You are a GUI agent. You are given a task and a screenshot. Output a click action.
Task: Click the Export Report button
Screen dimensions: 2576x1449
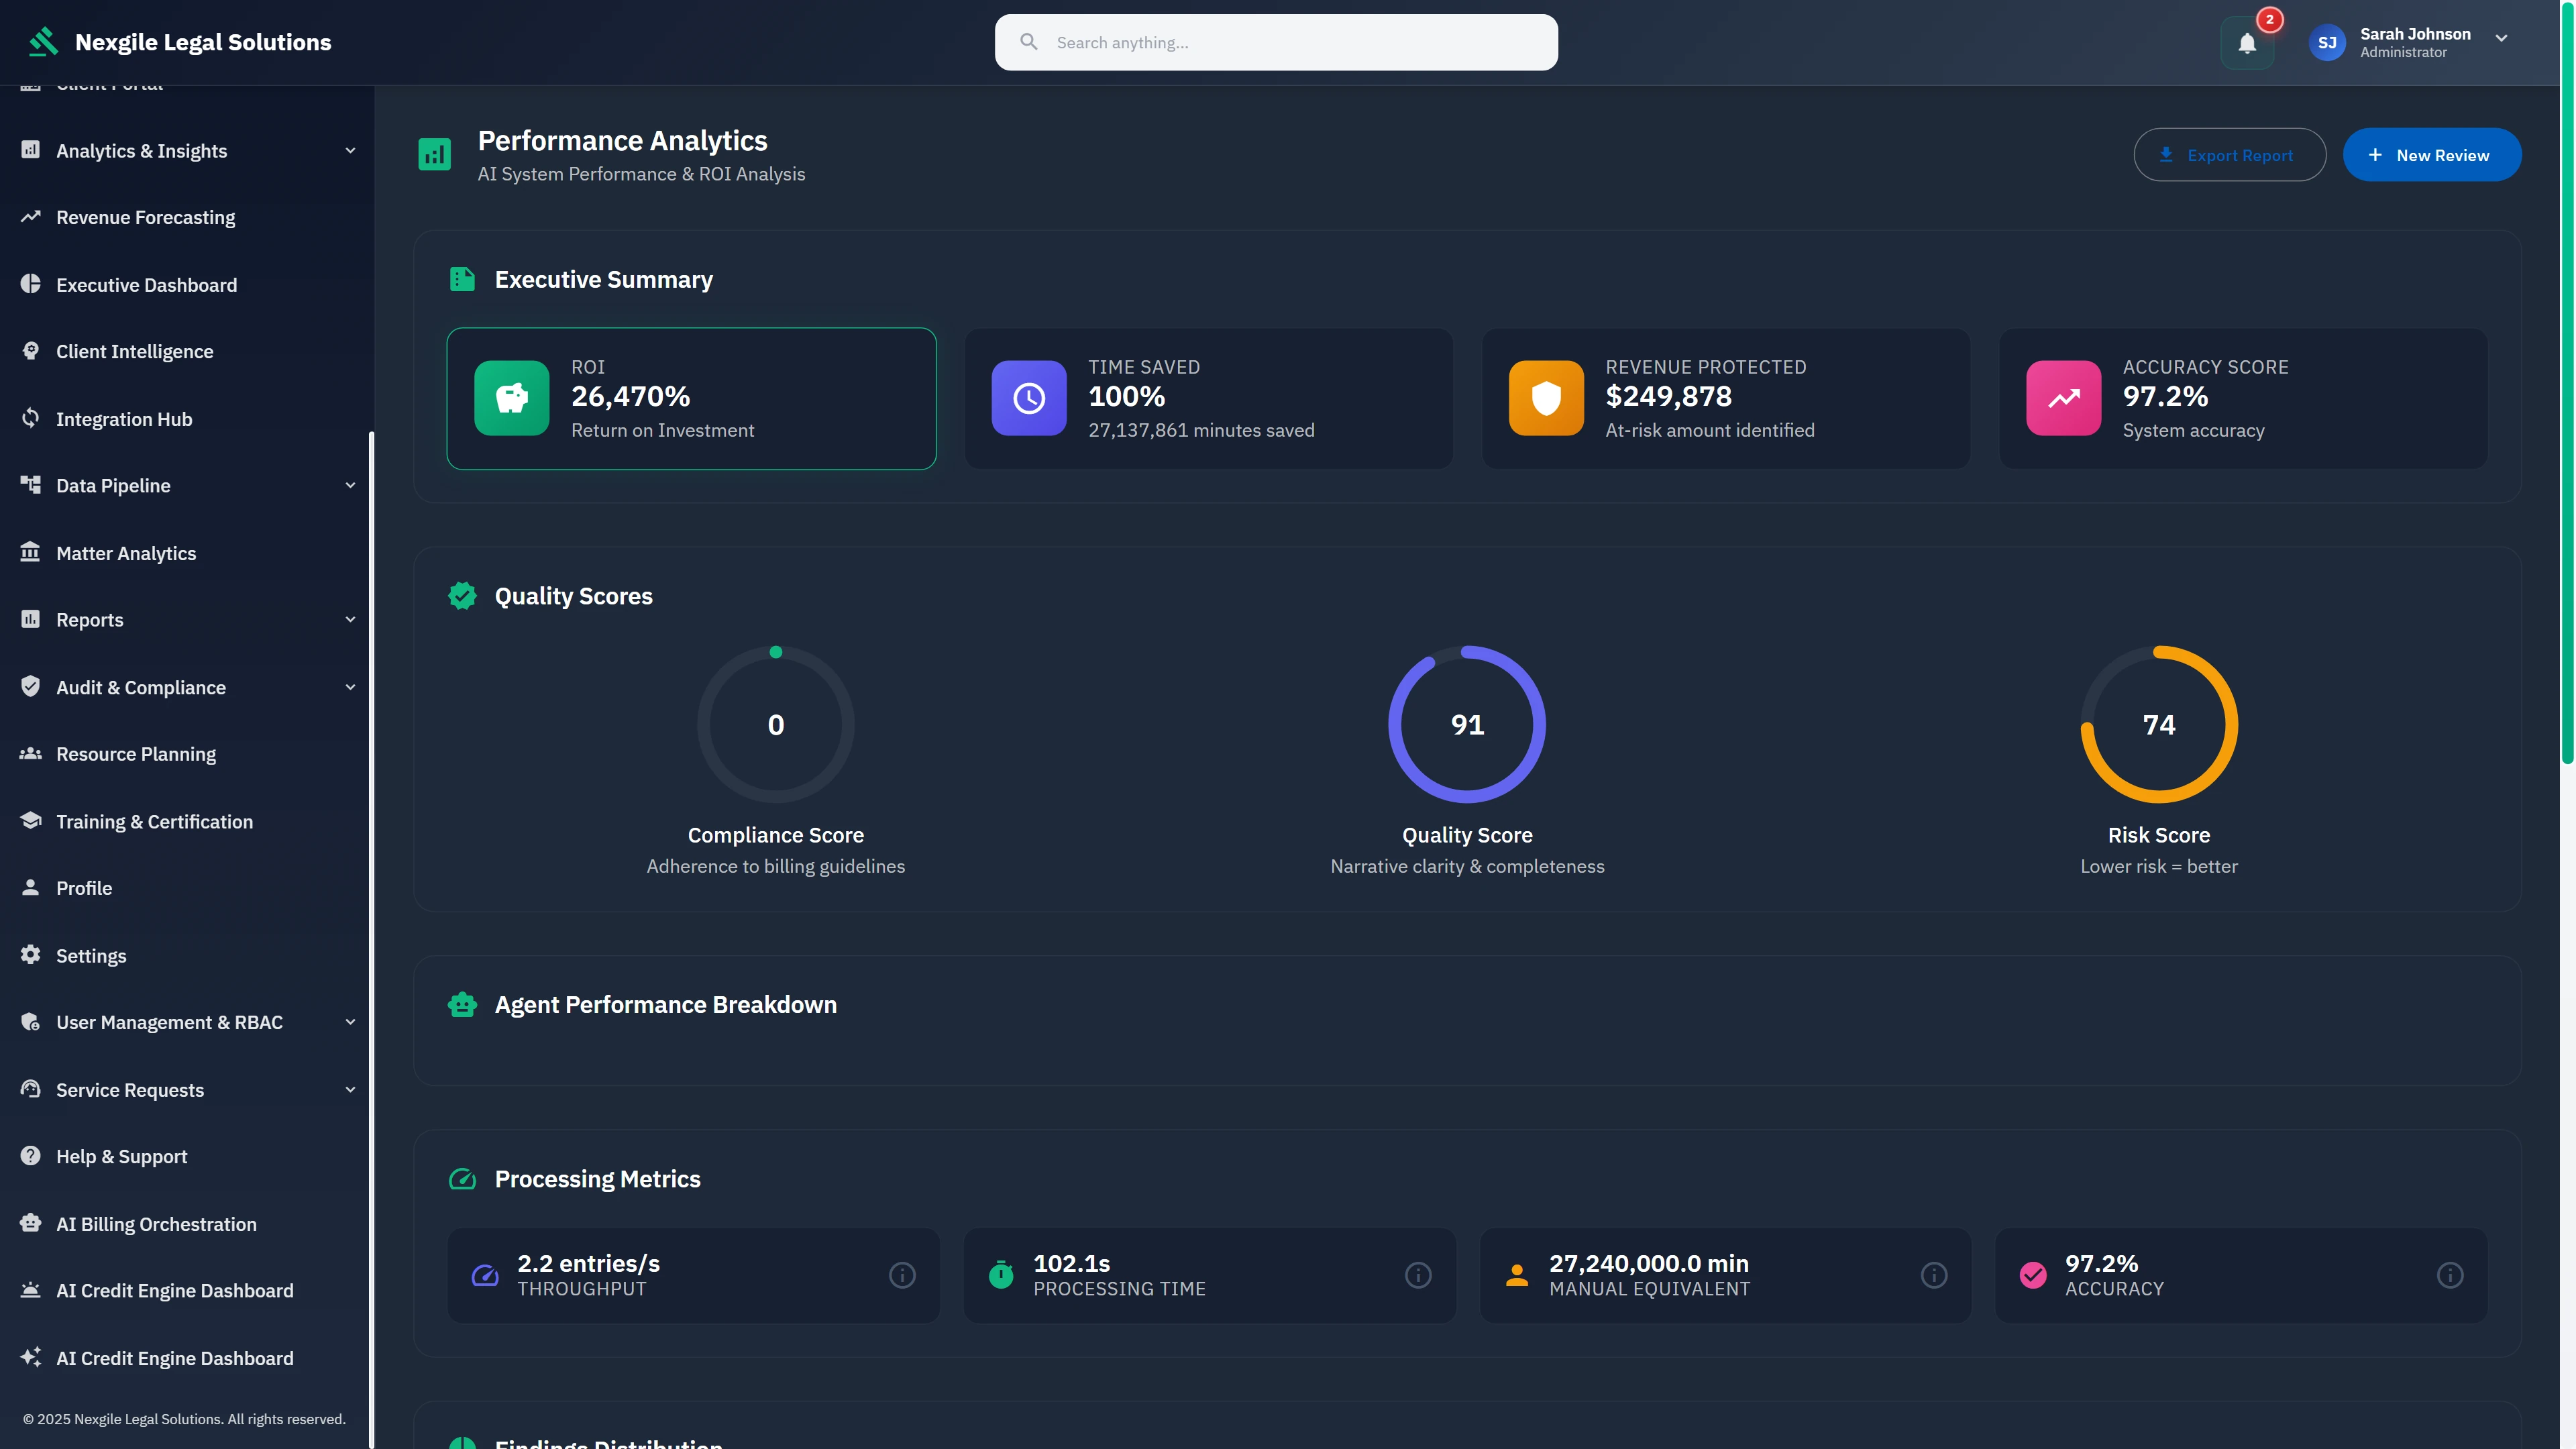click(x=2230, y=154)
